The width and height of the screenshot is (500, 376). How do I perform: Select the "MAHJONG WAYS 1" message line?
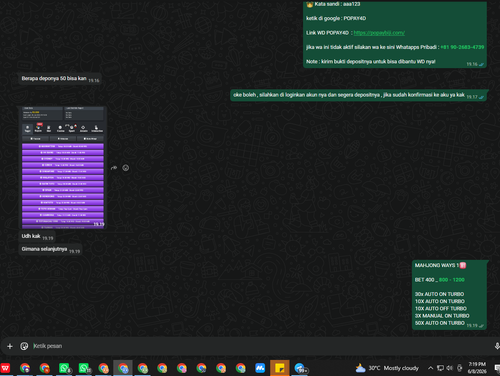(x=440, y=265)
